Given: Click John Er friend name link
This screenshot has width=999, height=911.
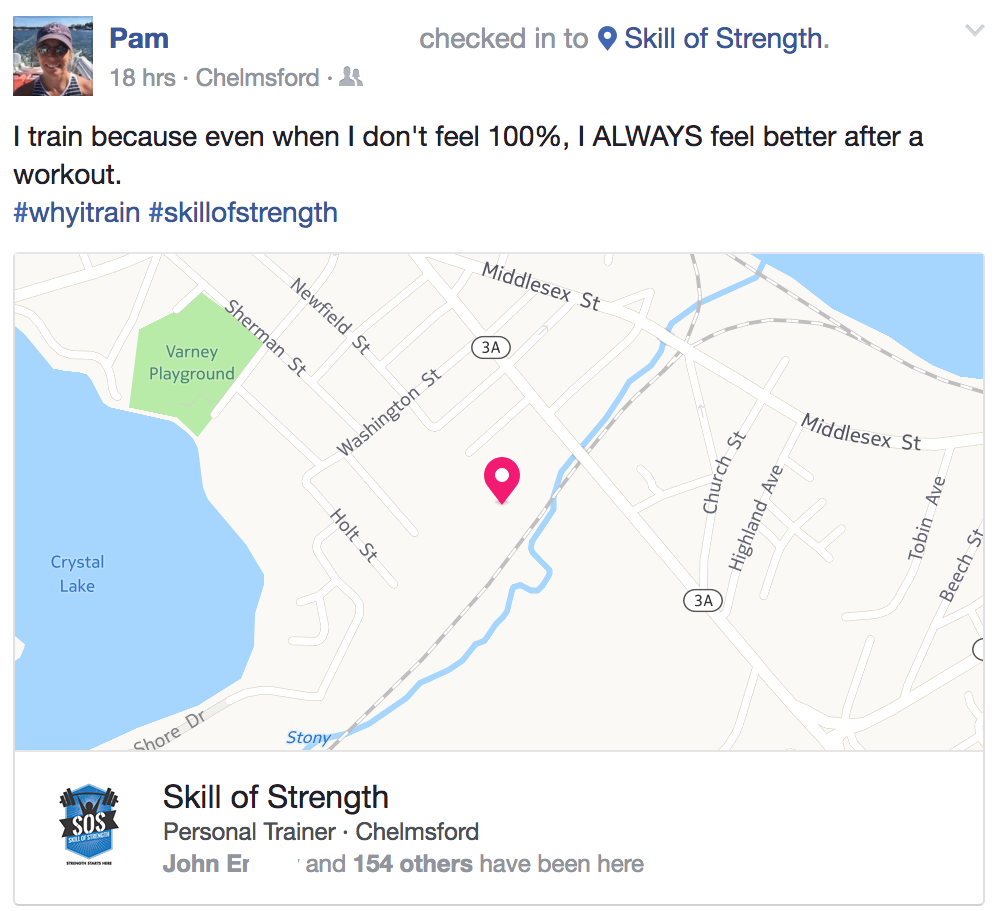Looking at the screenshot, I should (x=206, y=864).
